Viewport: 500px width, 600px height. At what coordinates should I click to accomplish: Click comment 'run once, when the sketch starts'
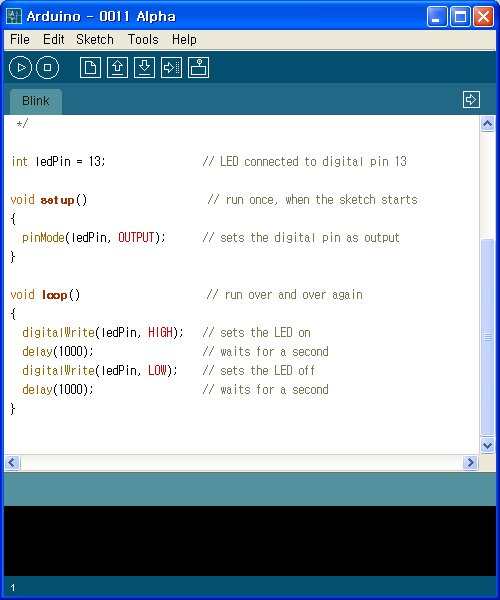[312, 200]
